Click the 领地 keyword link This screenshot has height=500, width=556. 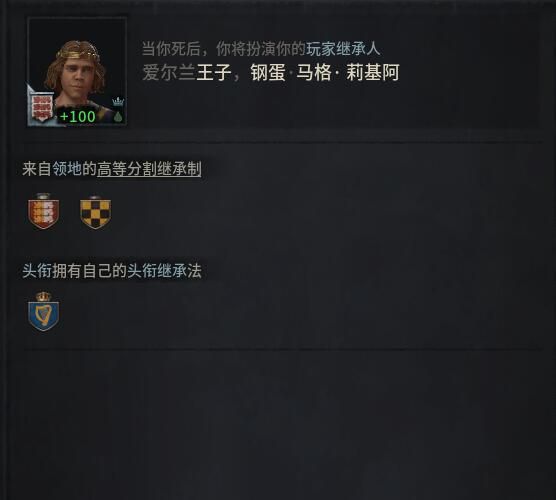67,168
